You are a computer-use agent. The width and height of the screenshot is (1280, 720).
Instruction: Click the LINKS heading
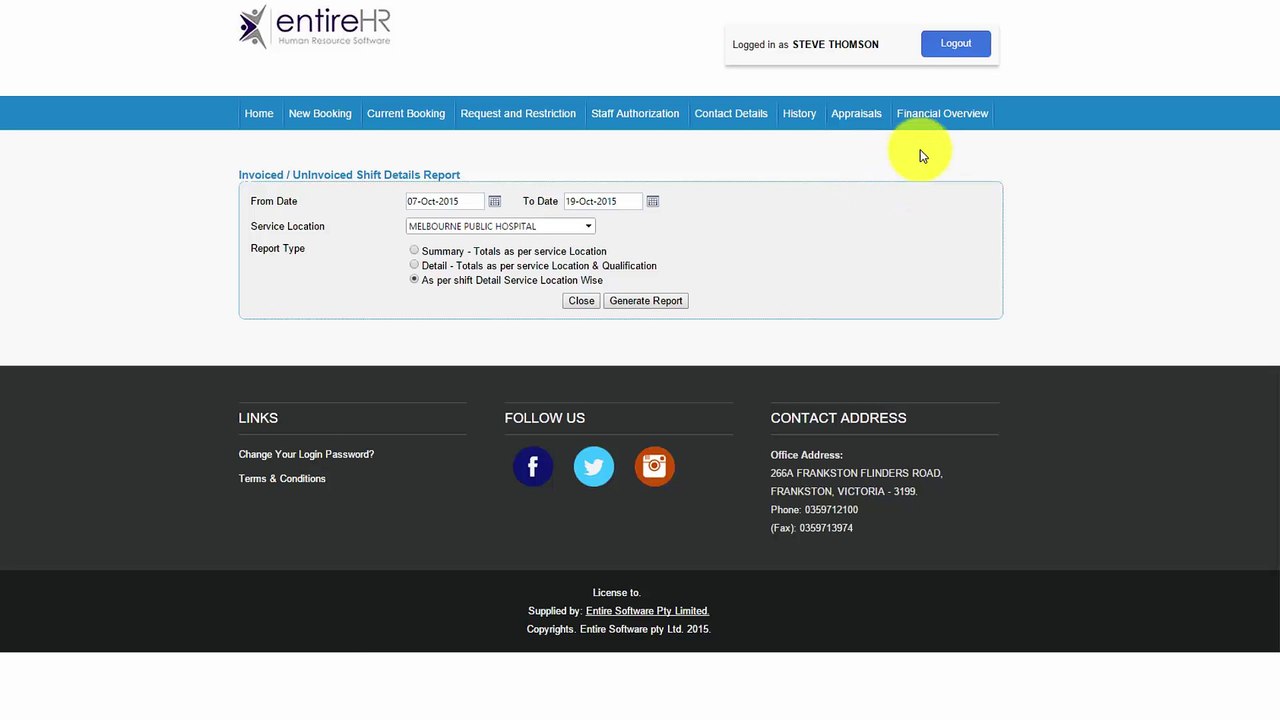[258, 418]
